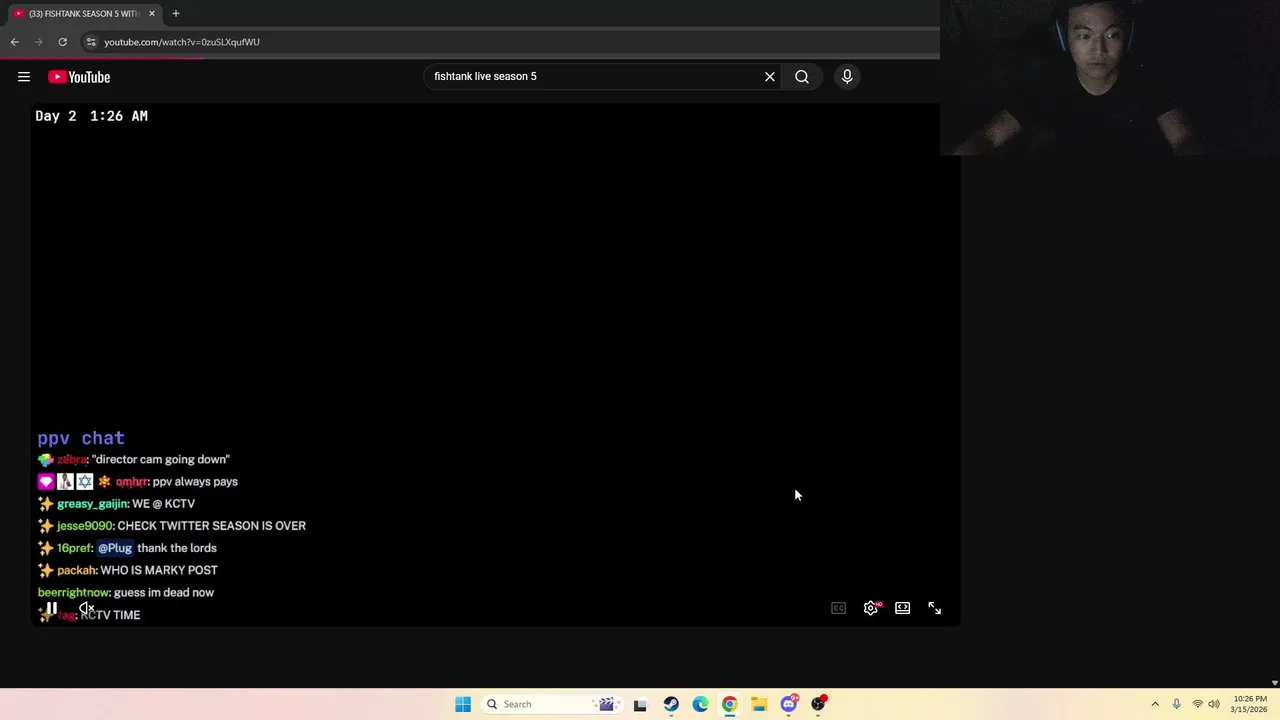Pause the YouTube video

(x=51, y=608)
